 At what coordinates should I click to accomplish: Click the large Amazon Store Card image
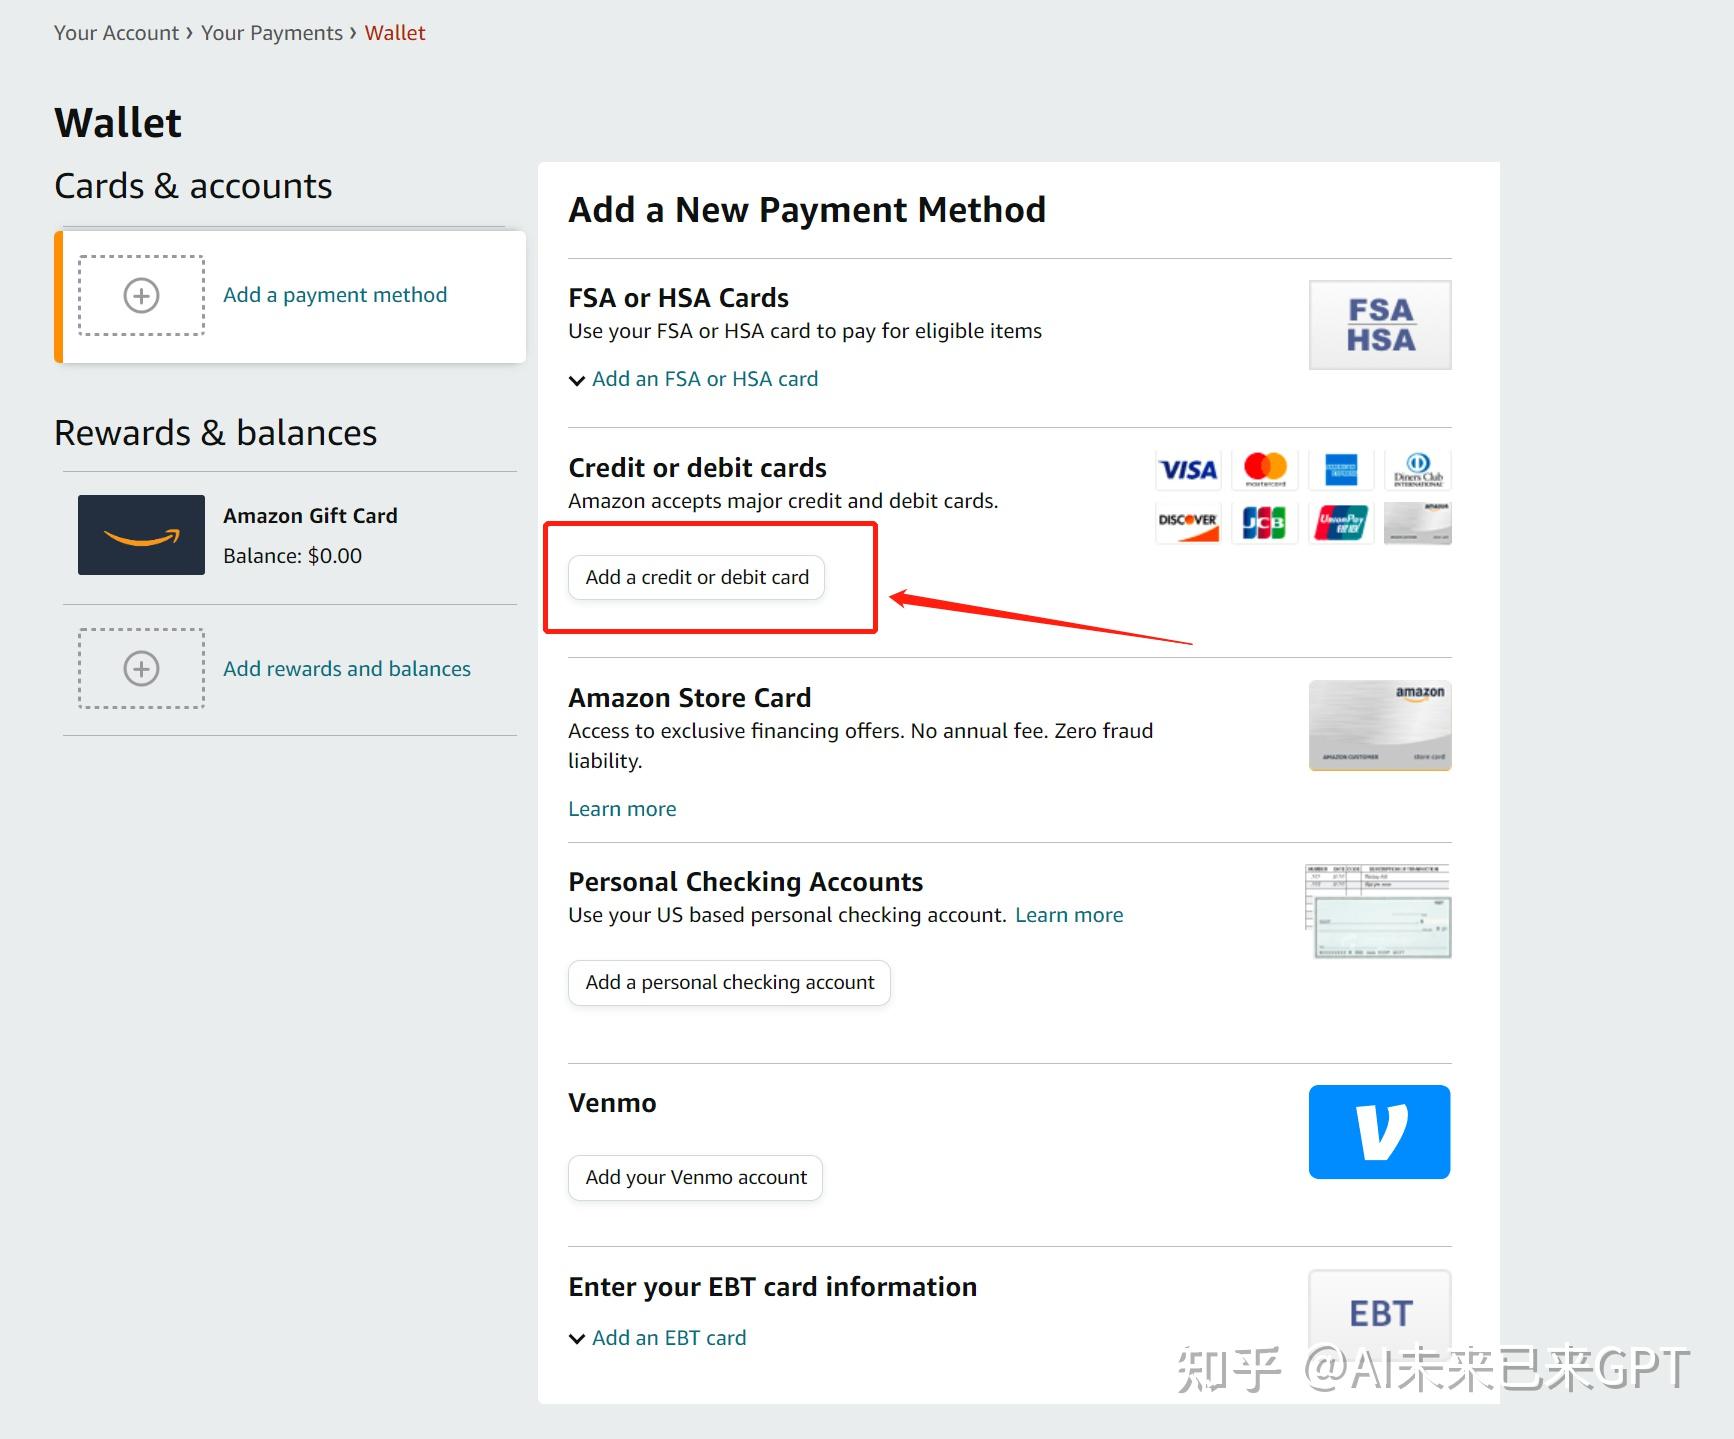1380,725
